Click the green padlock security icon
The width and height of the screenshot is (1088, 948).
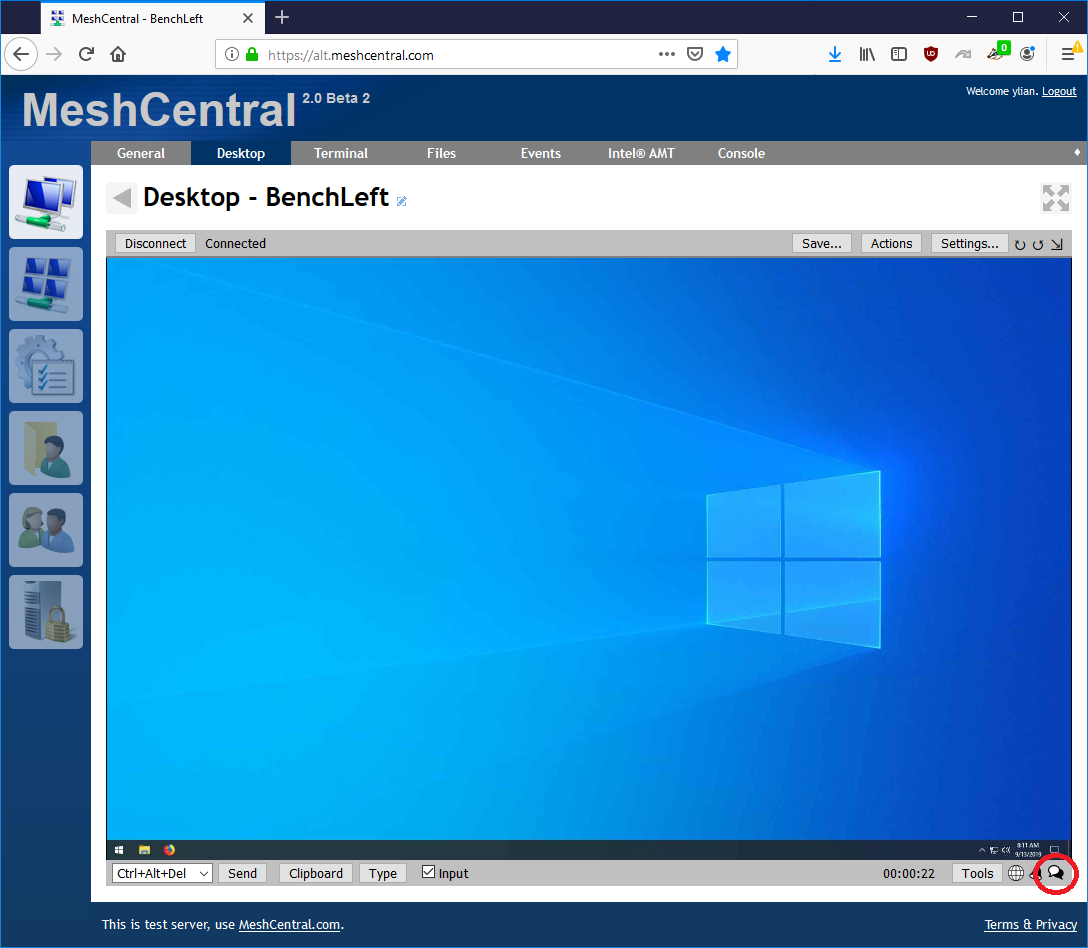(253, 54)
